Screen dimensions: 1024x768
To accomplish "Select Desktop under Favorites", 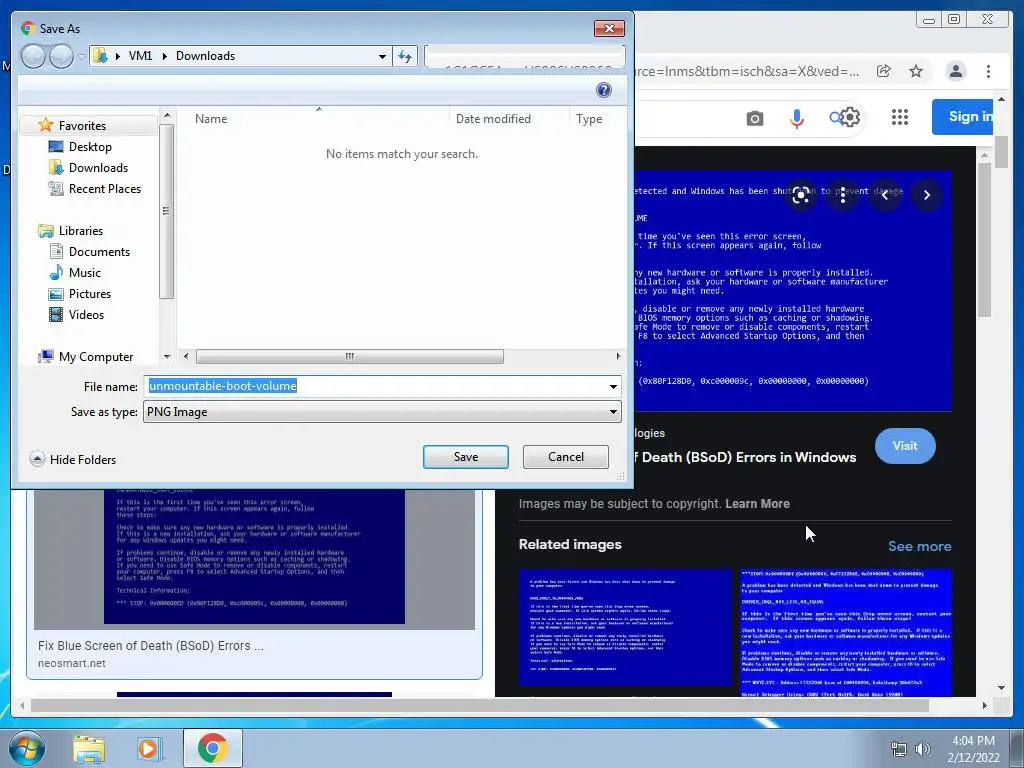I will [90, 147].
